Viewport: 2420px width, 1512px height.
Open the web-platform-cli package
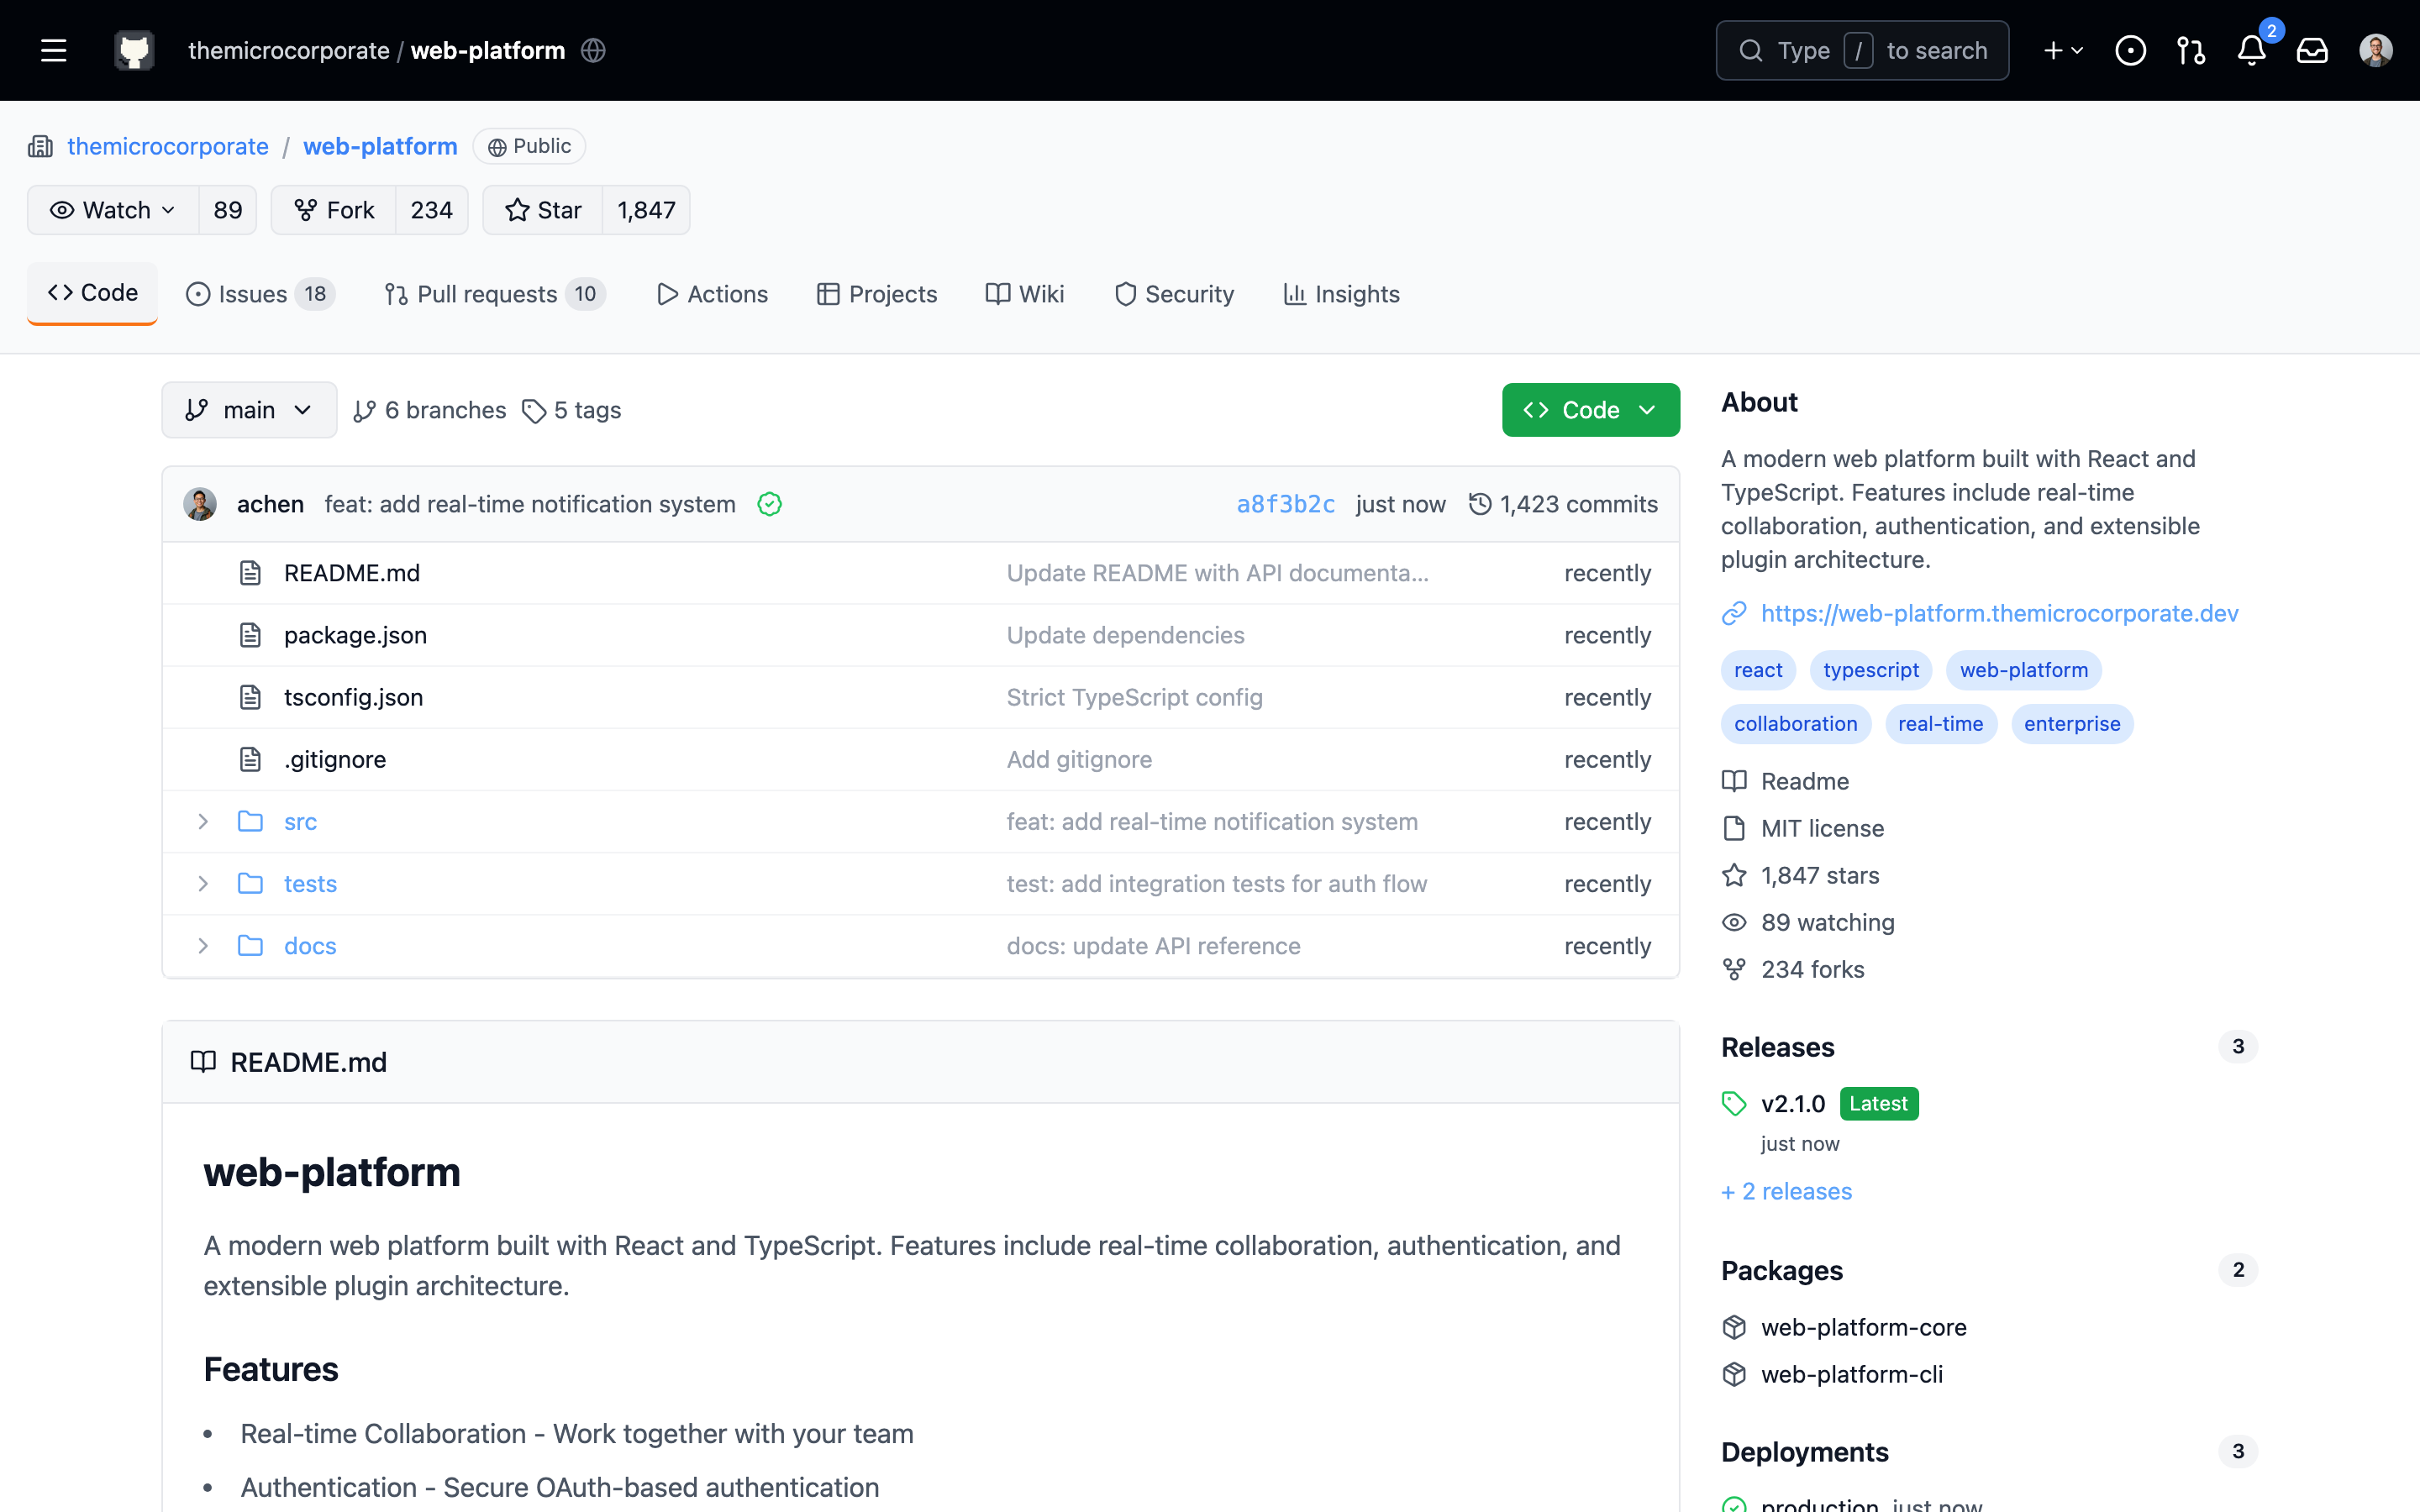click(1852, 1374)
